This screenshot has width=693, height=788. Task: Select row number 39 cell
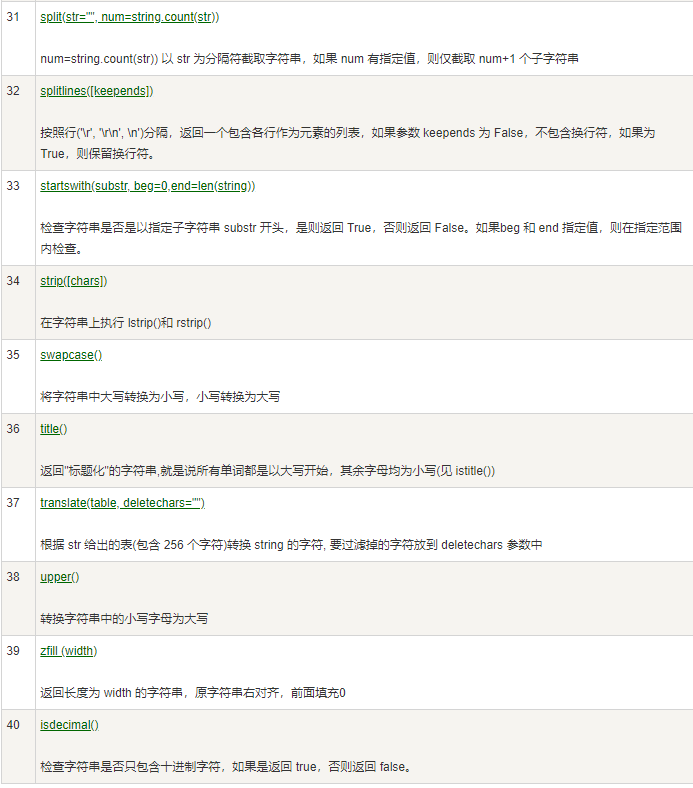(18, 672)
